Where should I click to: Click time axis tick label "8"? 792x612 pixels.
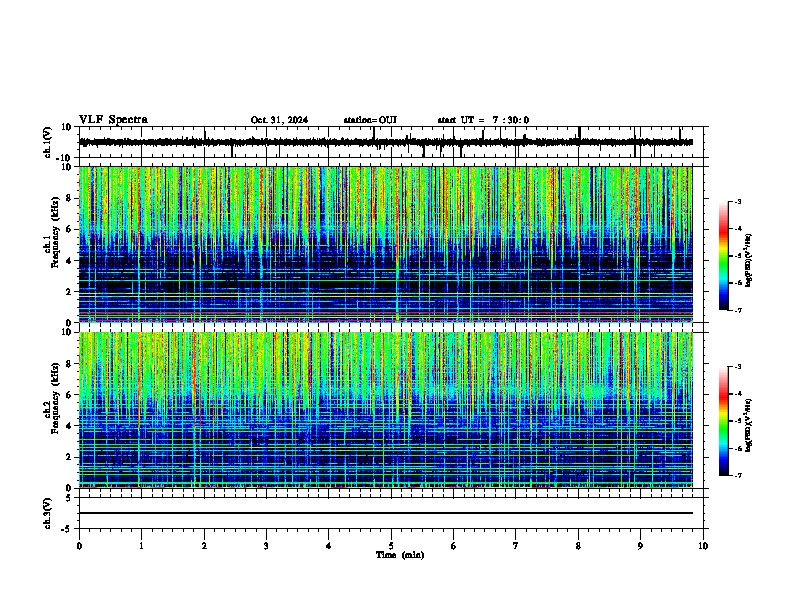coord(578,546)
